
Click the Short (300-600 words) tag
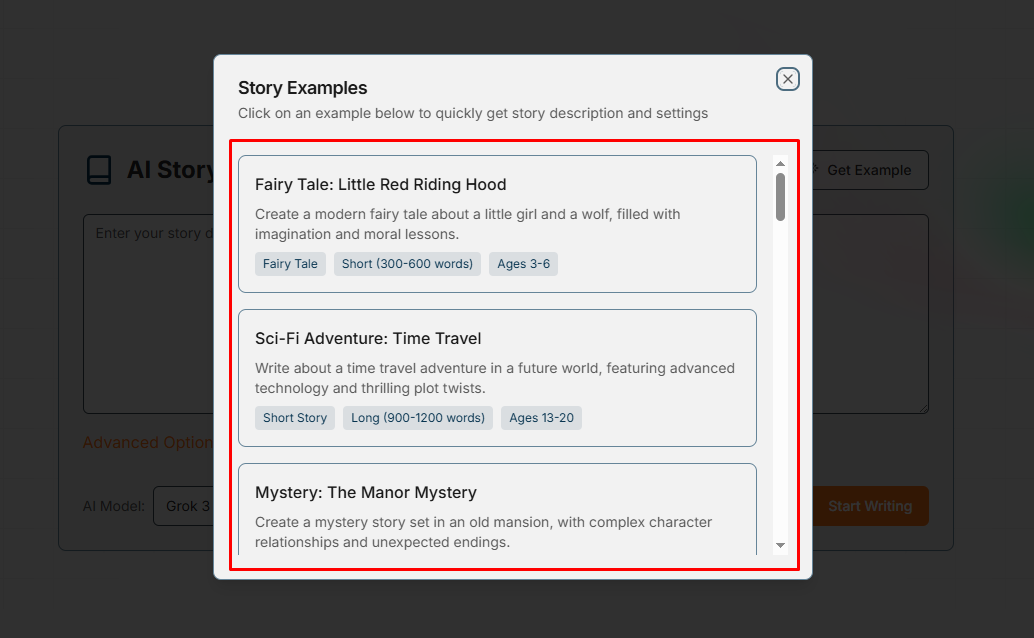pyautogui.click(x=407, y=264)
